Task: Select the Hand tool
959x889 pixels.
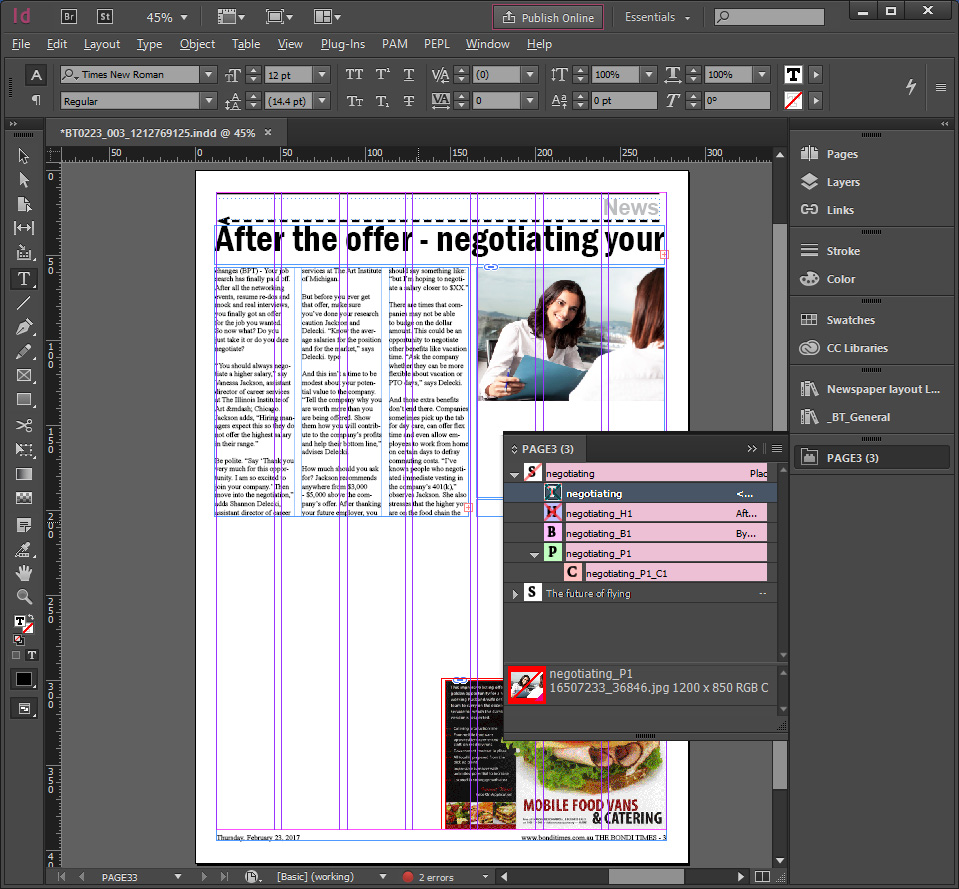Action: [24, 573]
